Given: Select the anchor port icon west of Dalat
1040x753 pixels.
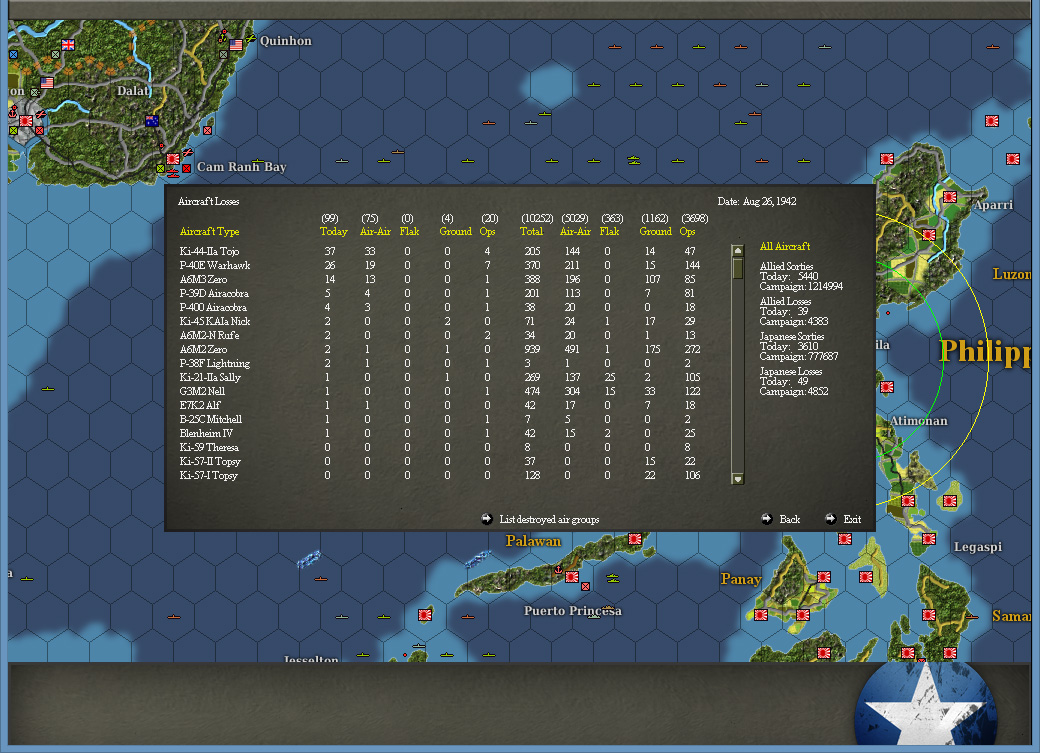Looking at the screenshot, I should pos(12,113).
